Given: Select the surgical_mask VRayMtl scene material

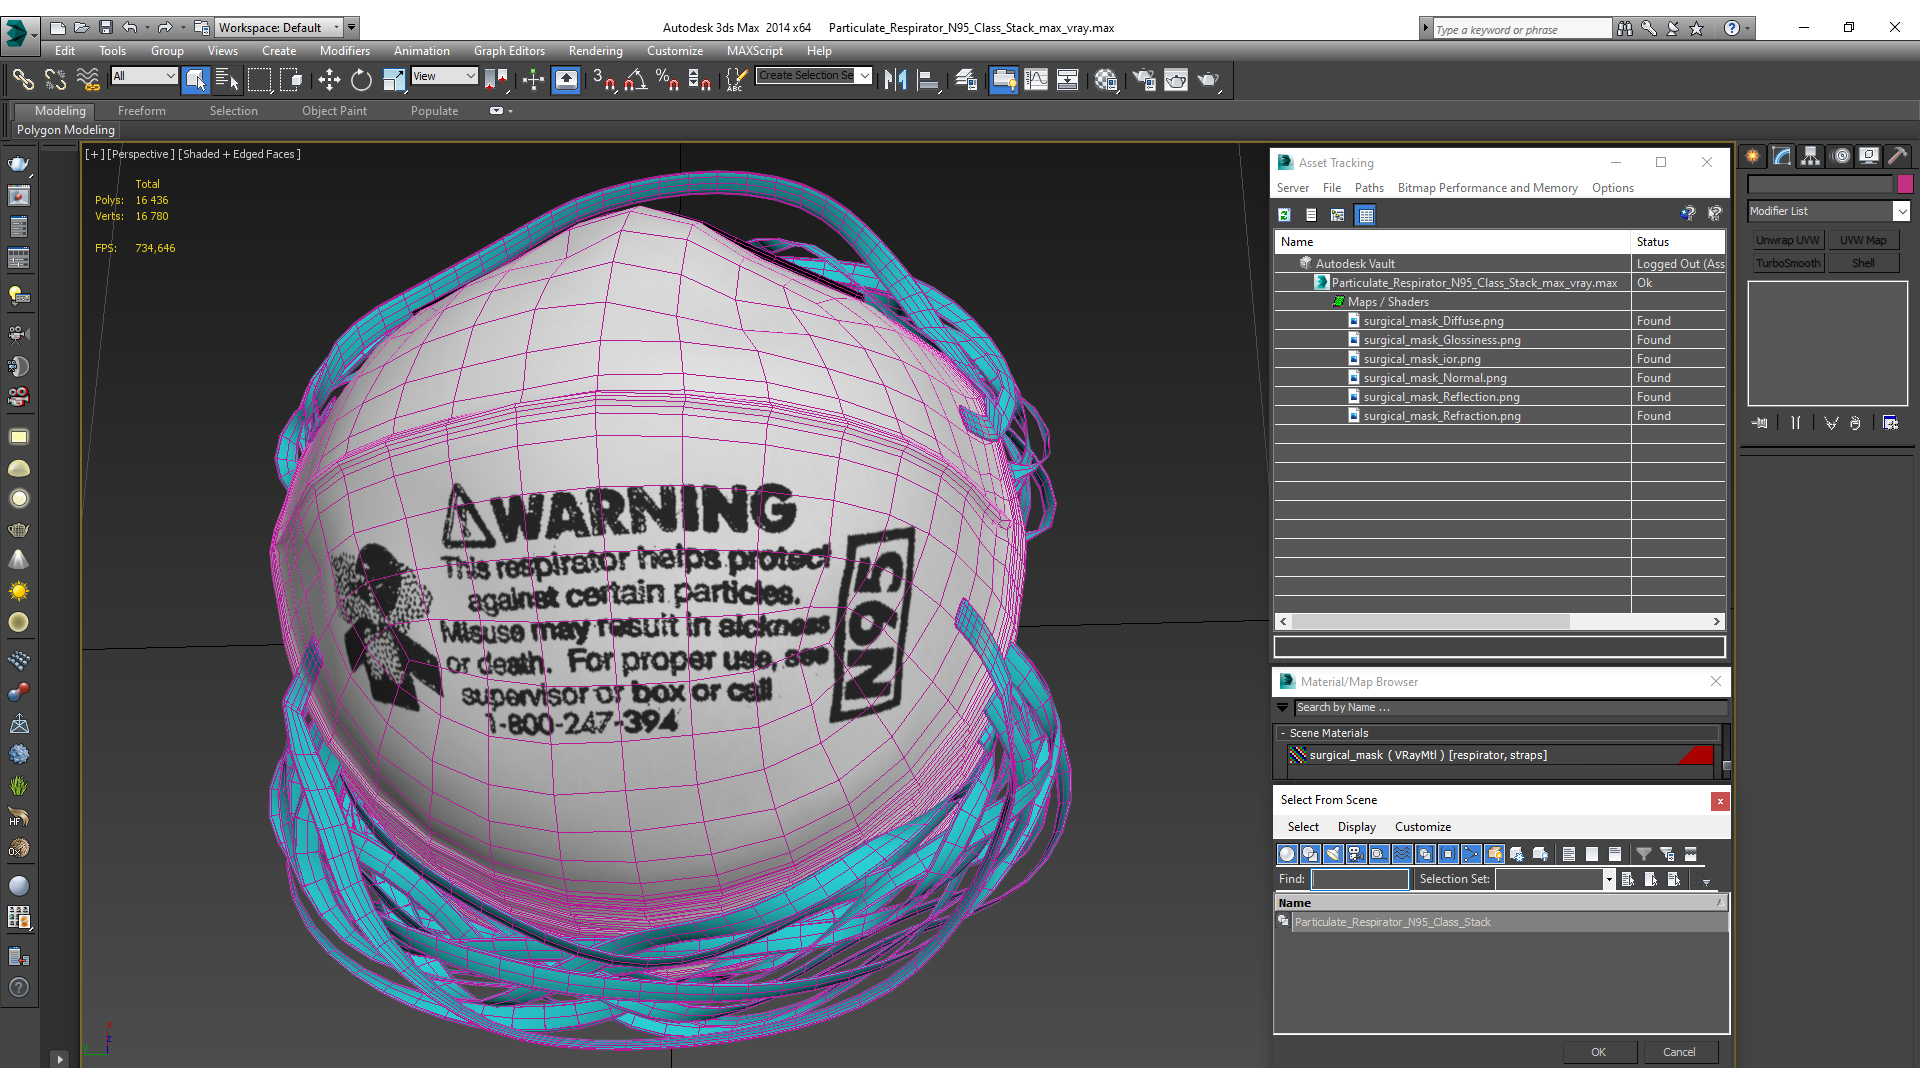Looking at the screenshot, I should pyautogui.click(x=1500, y=756).
